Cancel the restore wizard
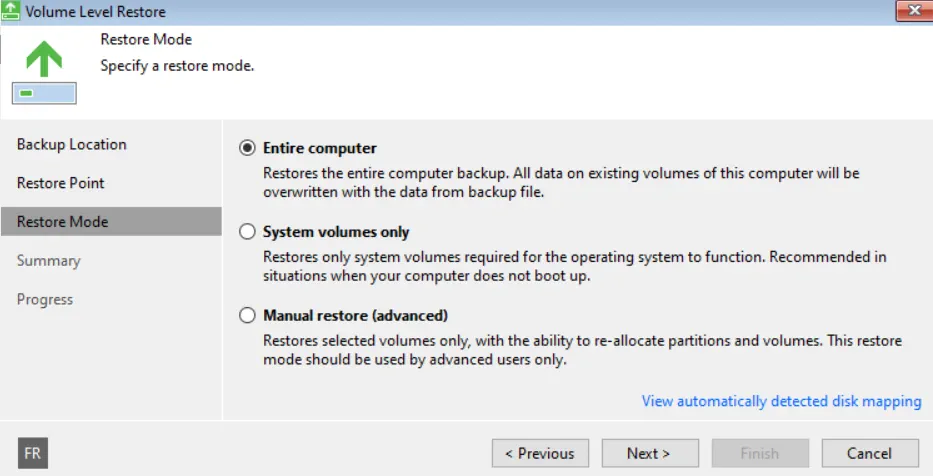933x476 pixels. pos(870,453)
